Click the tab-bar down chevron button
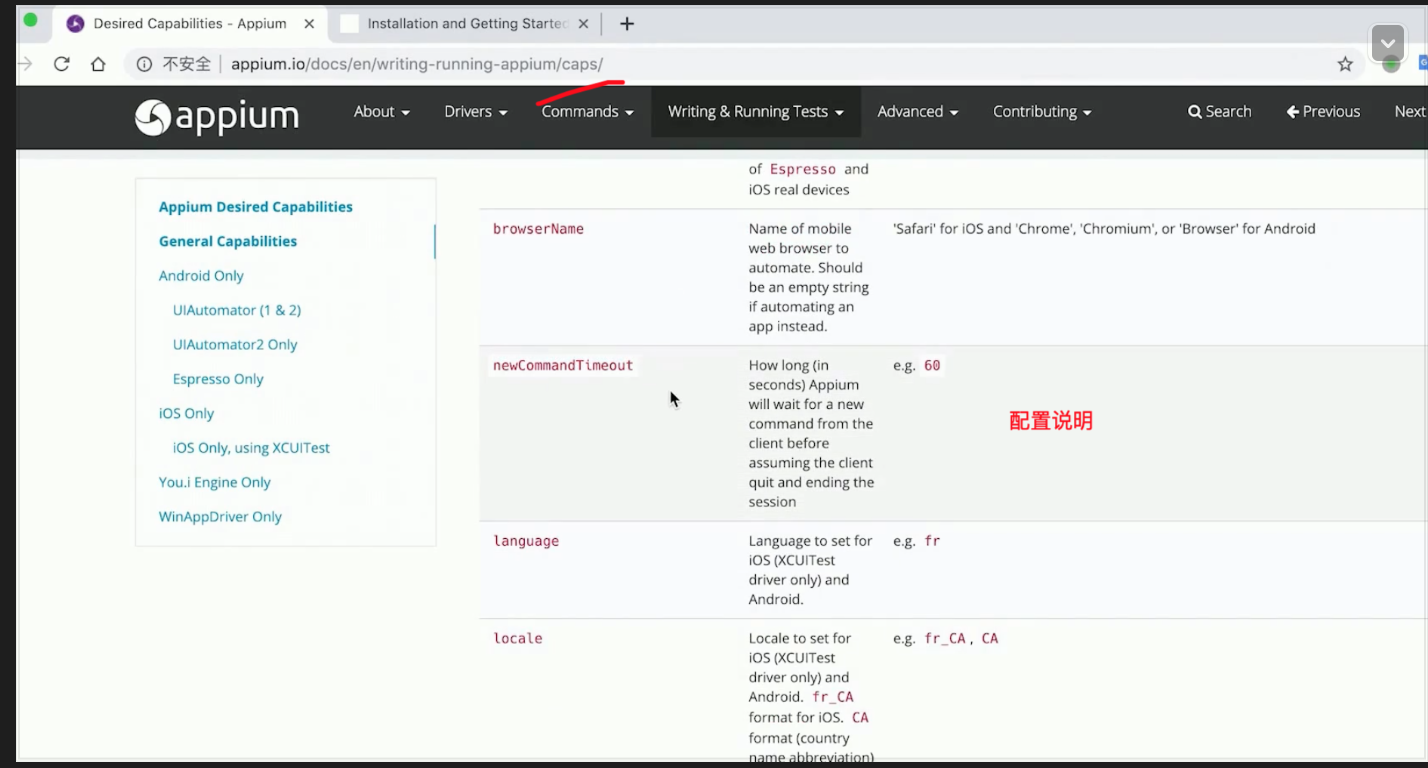Image resolution: width=1428 pixels, height=768 pixels. pos(1388,43)
